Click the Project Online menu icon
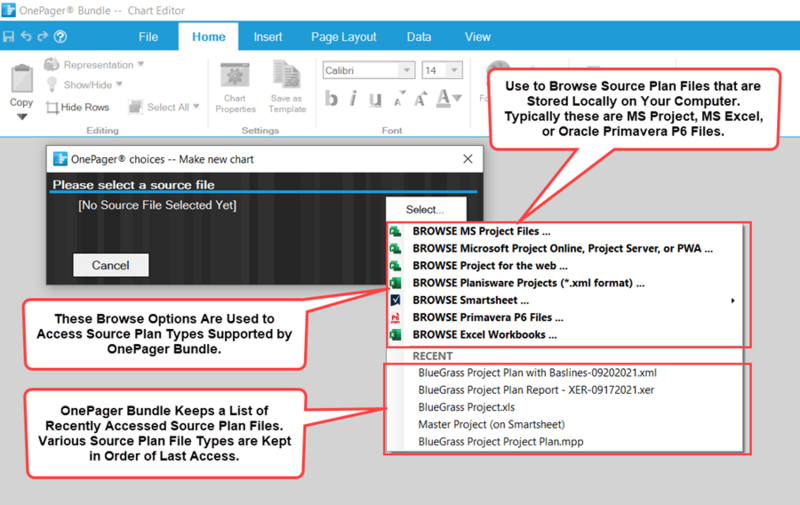 [395, 249]
